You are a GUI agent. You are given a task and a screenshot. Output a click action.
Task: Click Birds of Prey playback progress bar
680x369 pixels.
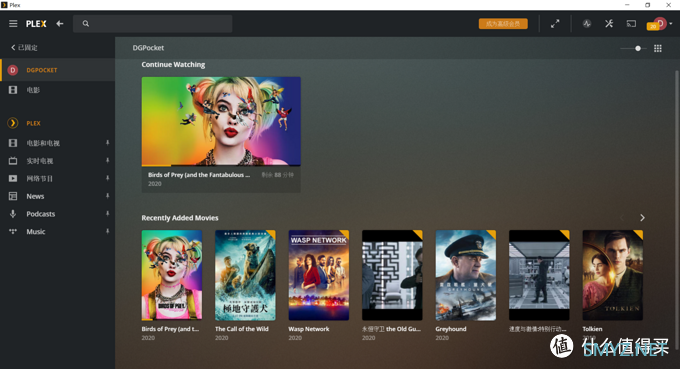[x=221, y=165]
